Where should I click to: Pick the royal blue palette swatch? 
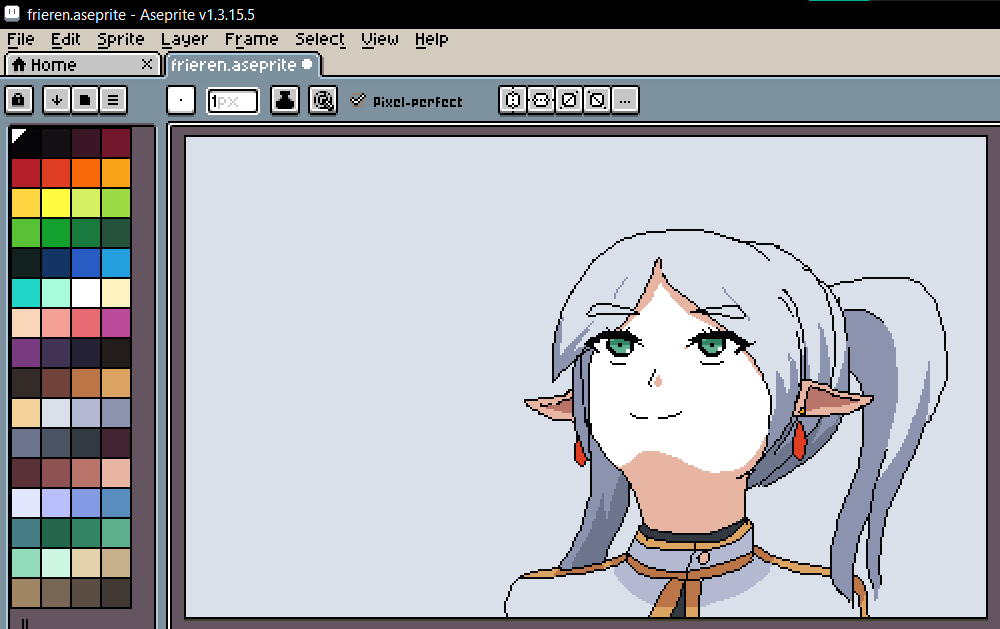(x=85, y=263)
